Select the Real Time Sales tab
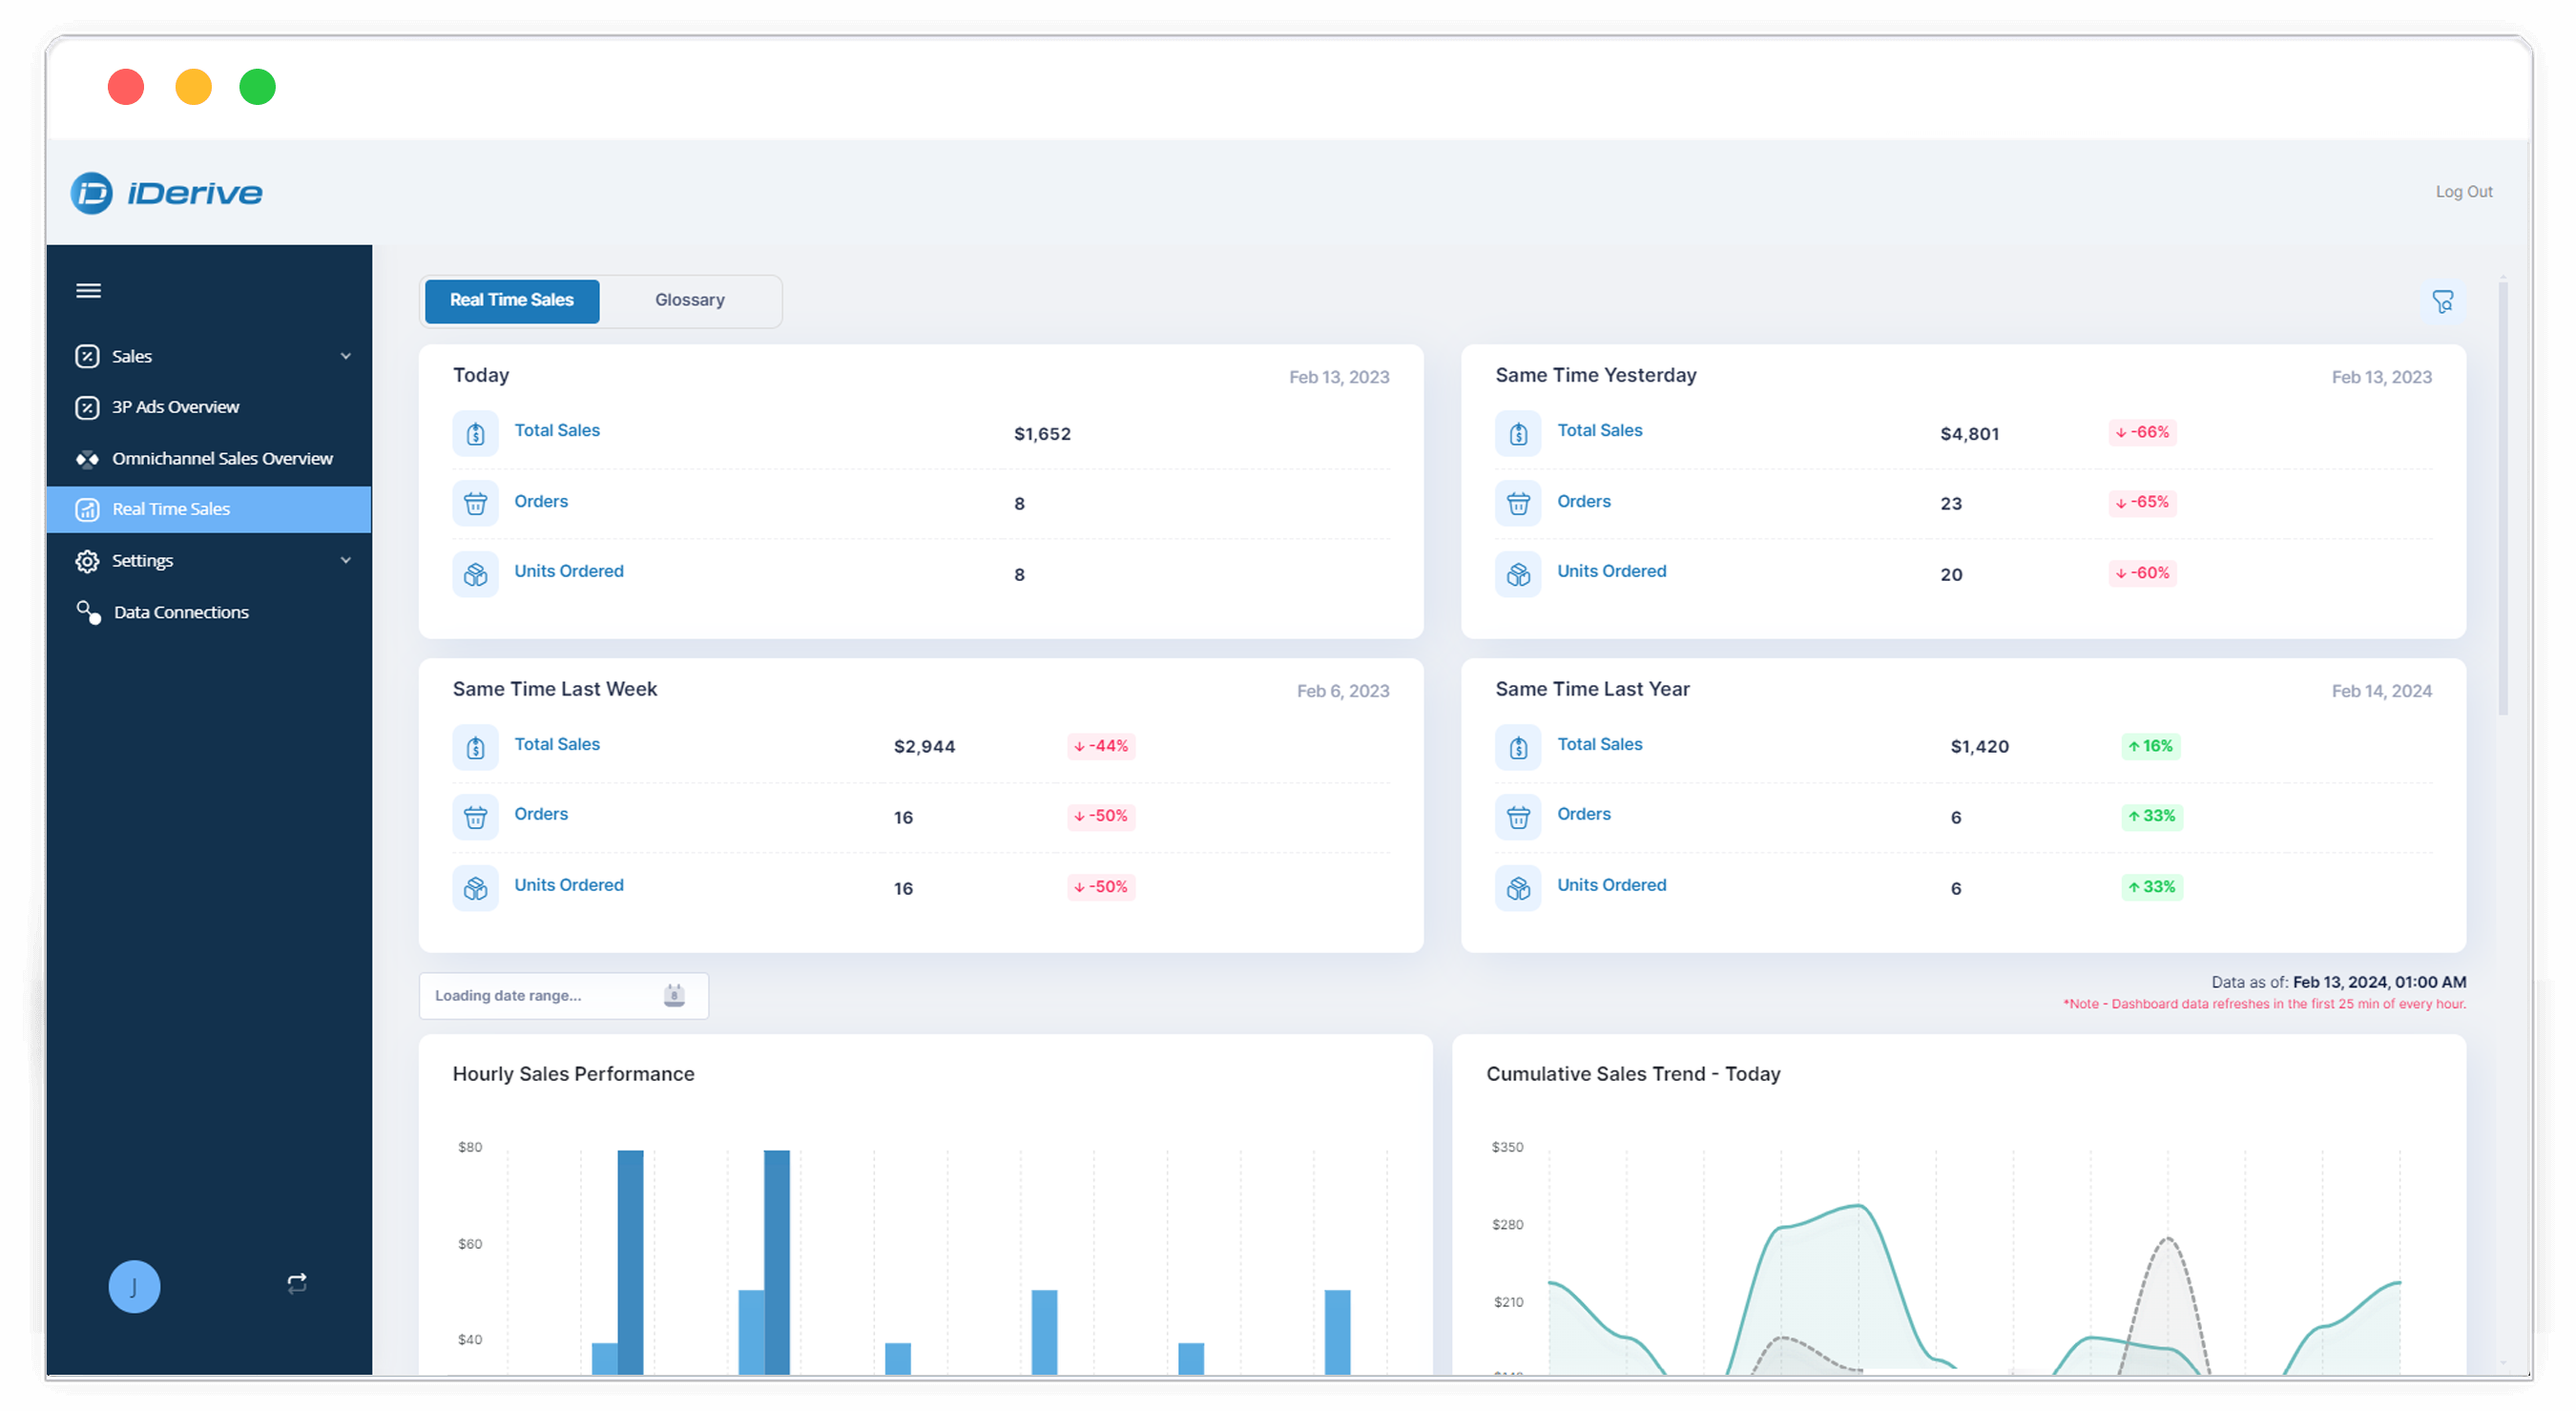 (x=511, y=300)
